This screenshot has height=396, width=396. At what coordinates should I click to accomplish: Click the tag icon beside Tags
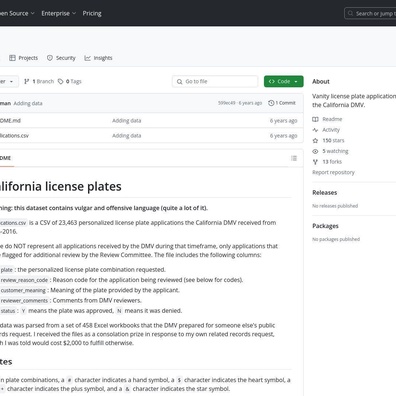coord(61,81)
